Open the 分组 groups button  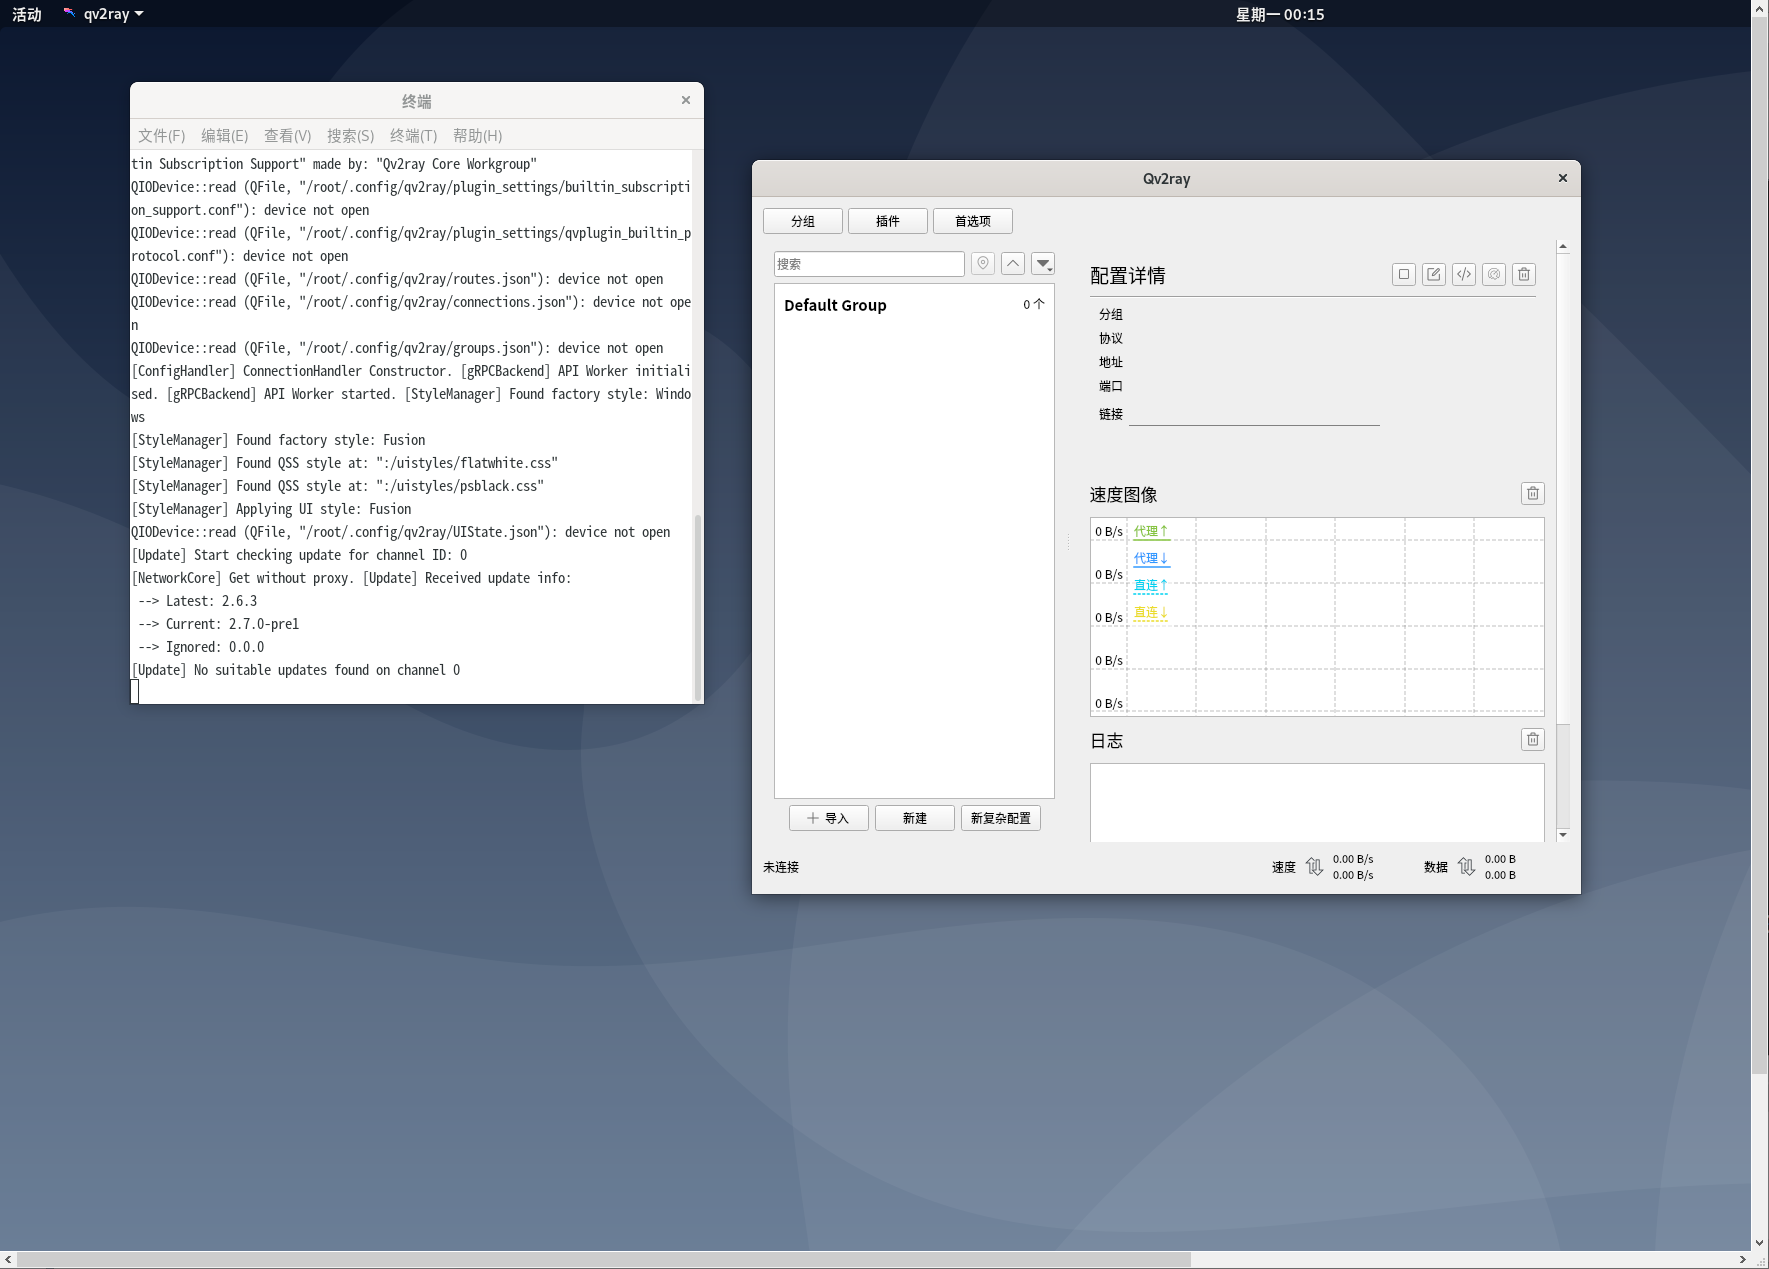[x=803, y=221]
